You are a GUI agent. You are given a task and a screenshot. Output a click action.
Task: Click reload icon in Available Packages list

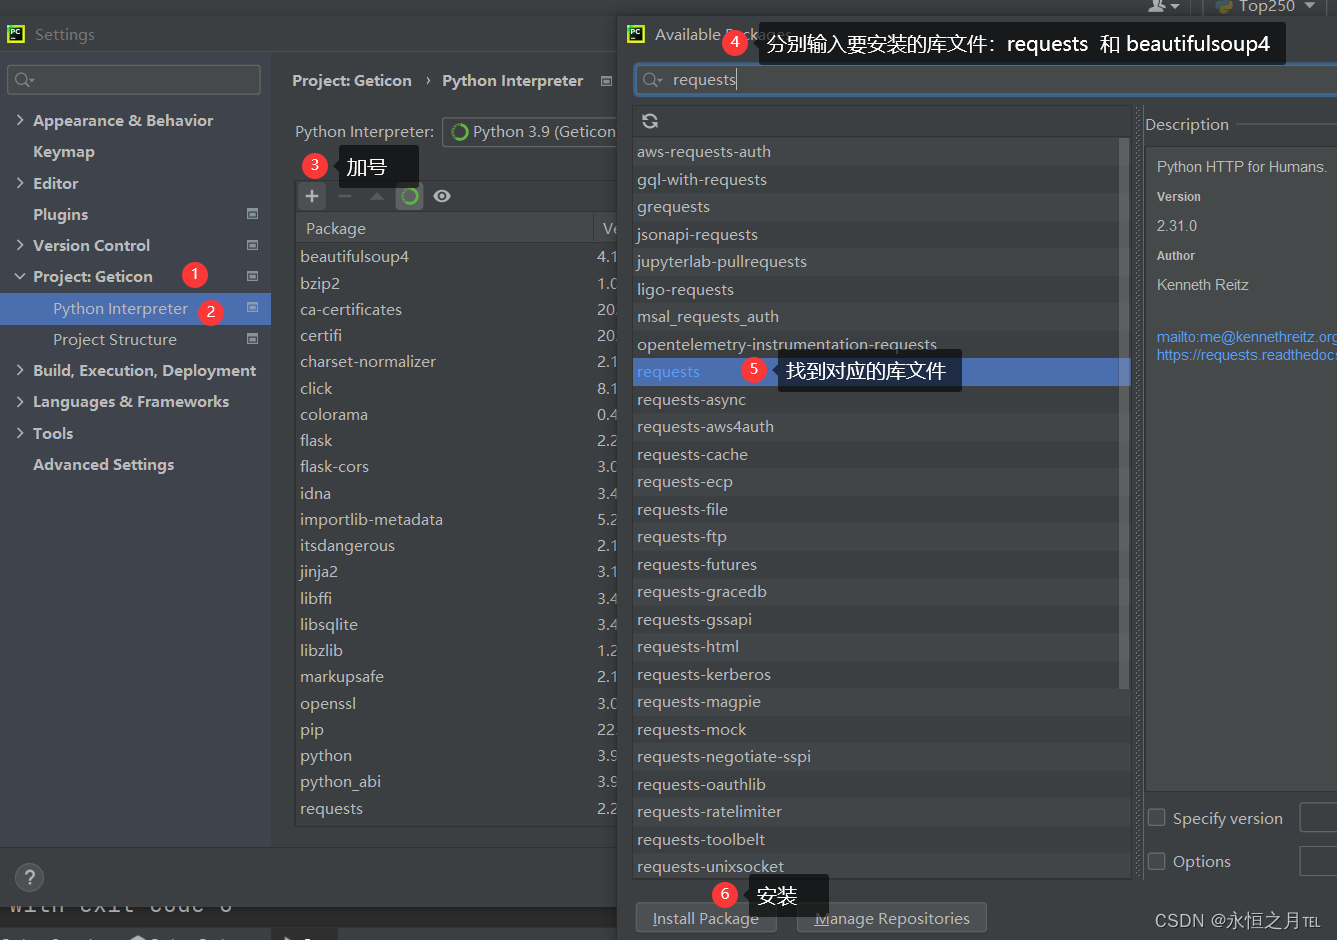pos(650,121)
